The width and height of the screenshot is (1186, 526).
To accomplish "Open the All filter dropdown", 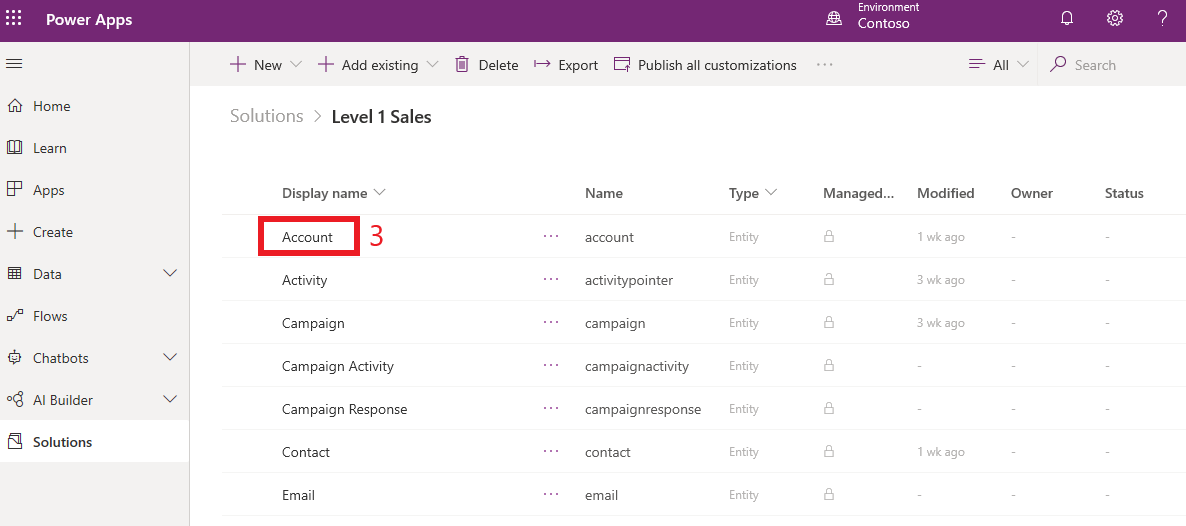I will click(998, 65).
